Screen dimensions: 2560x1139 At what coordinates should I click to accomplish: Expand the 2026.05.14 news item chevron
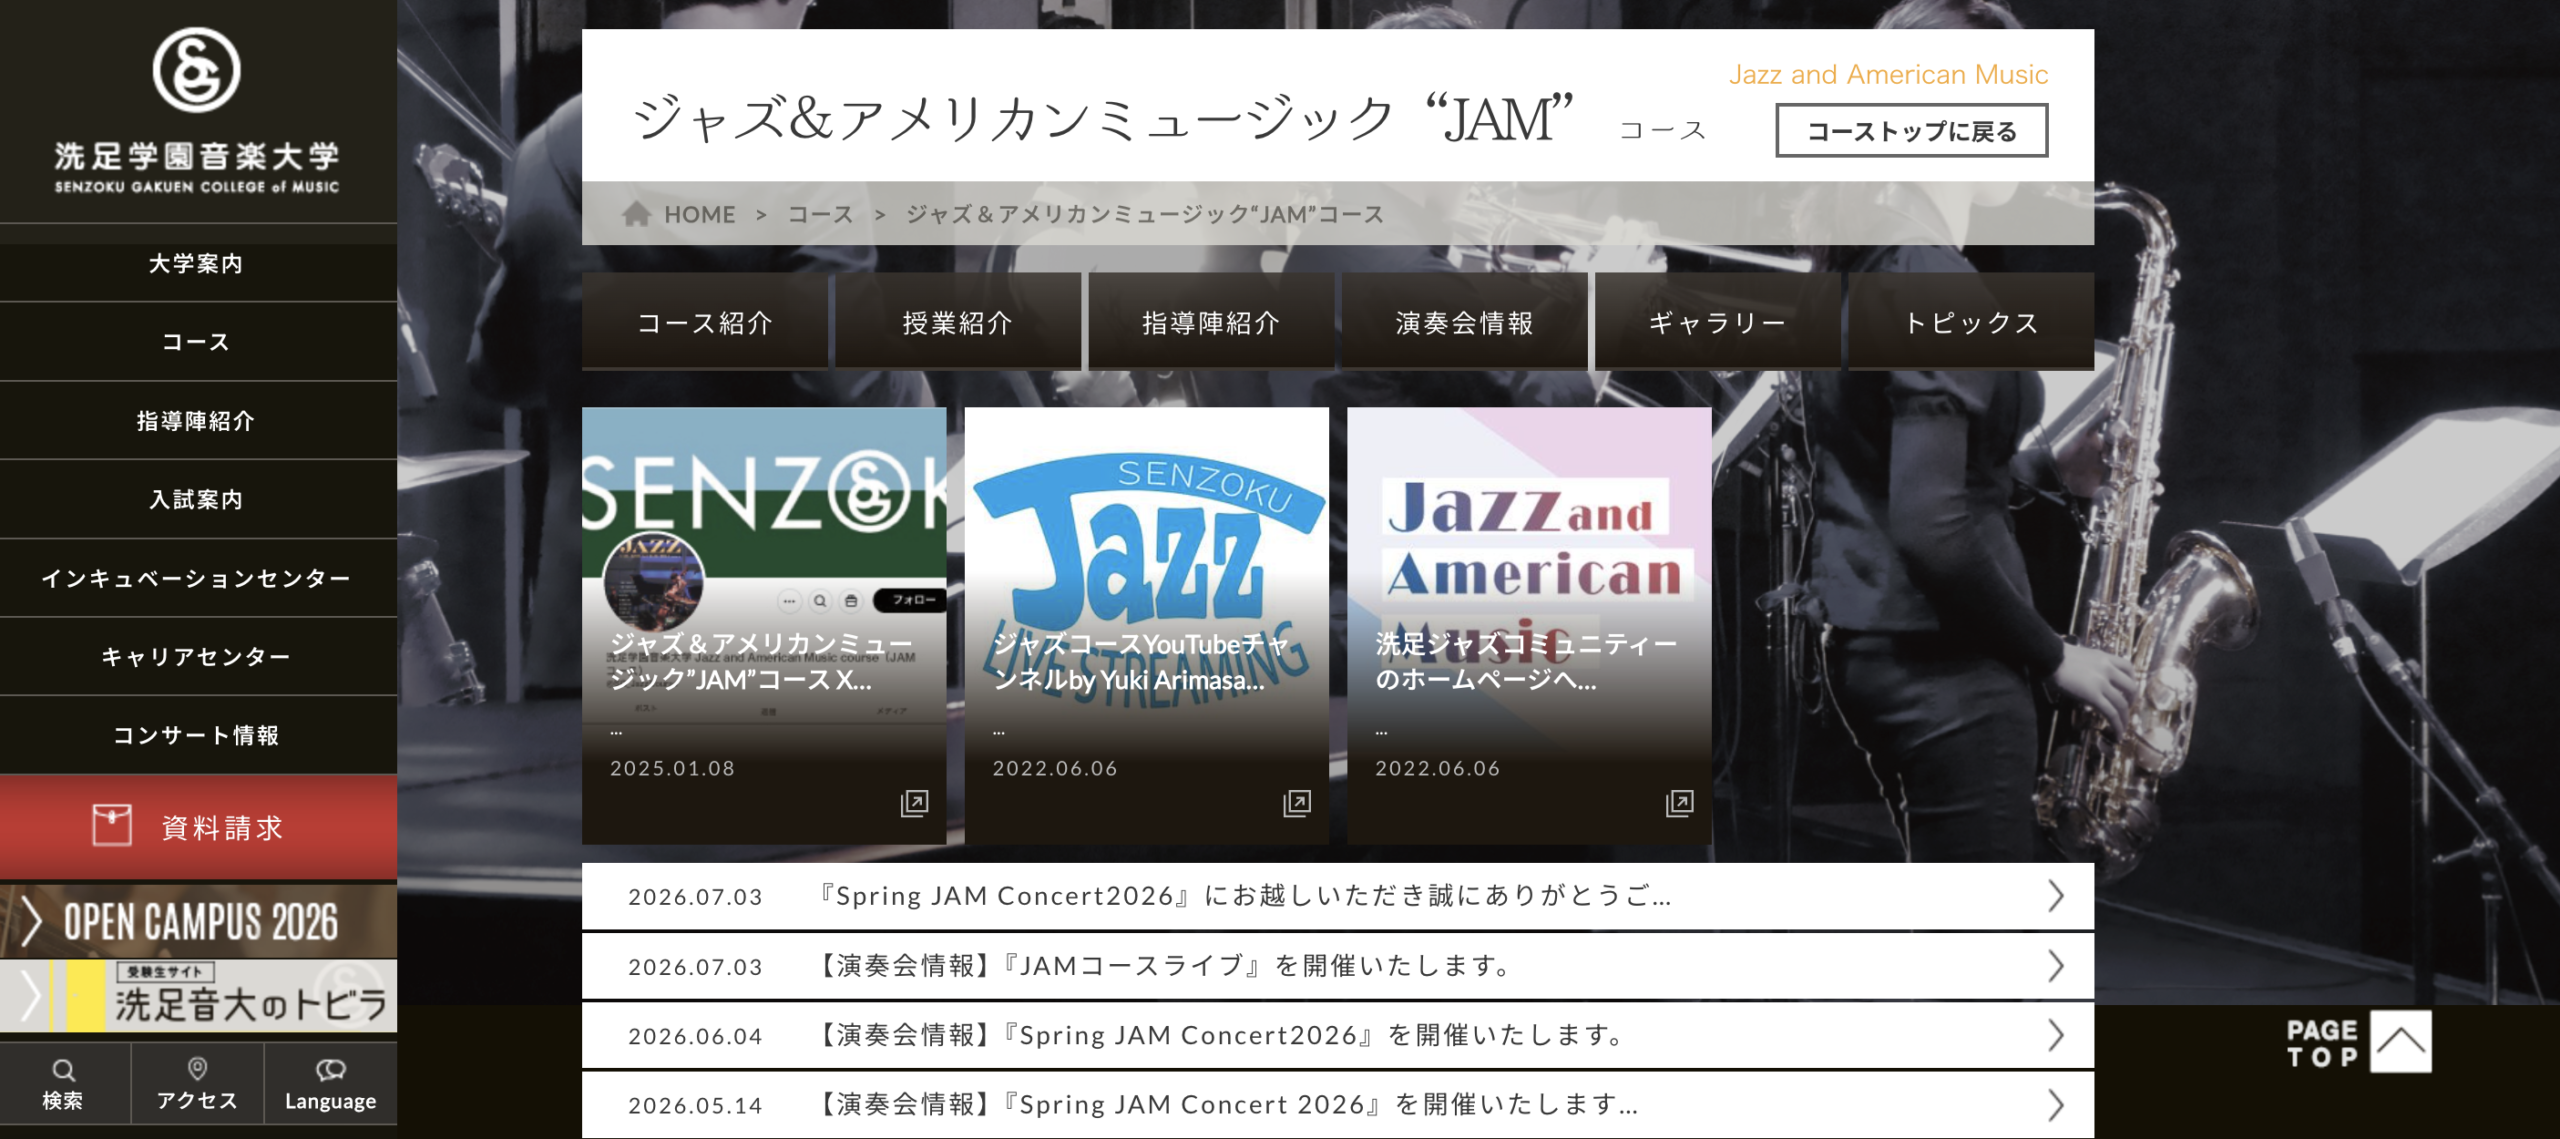[x=2055, y=1105]
